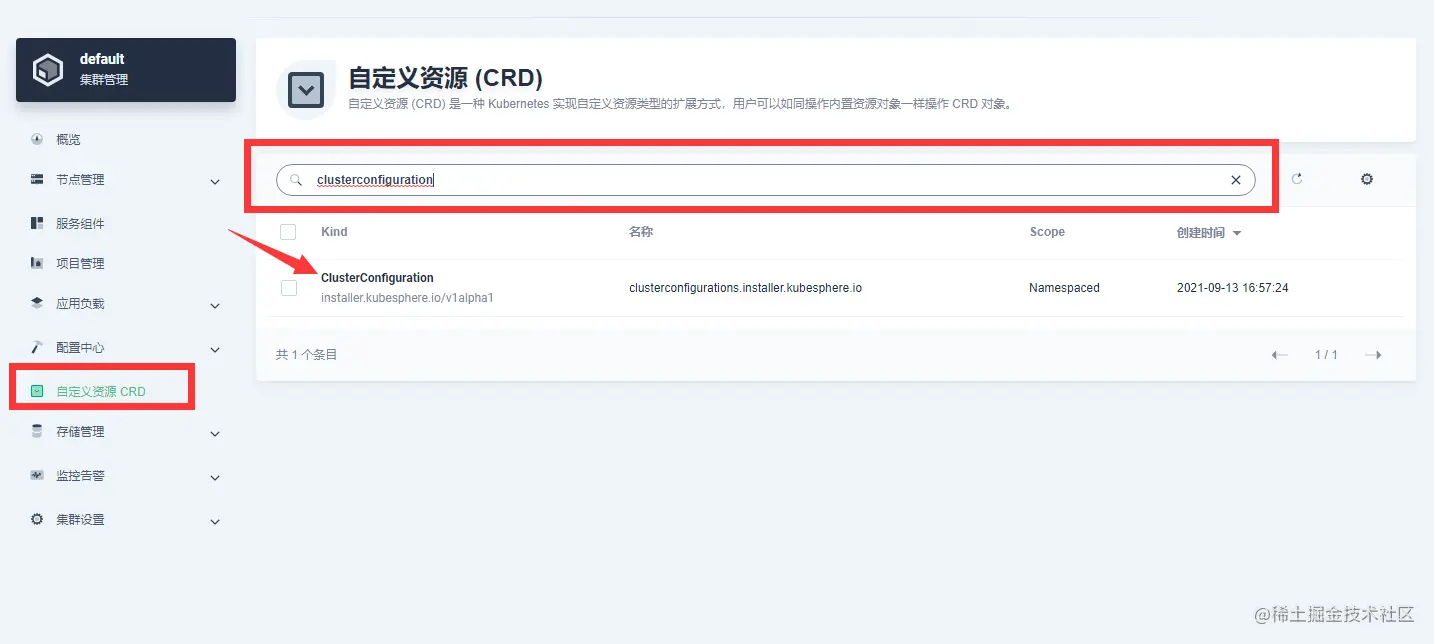
Task: Click the CRD page header icon
Action: tap(305, 90)
